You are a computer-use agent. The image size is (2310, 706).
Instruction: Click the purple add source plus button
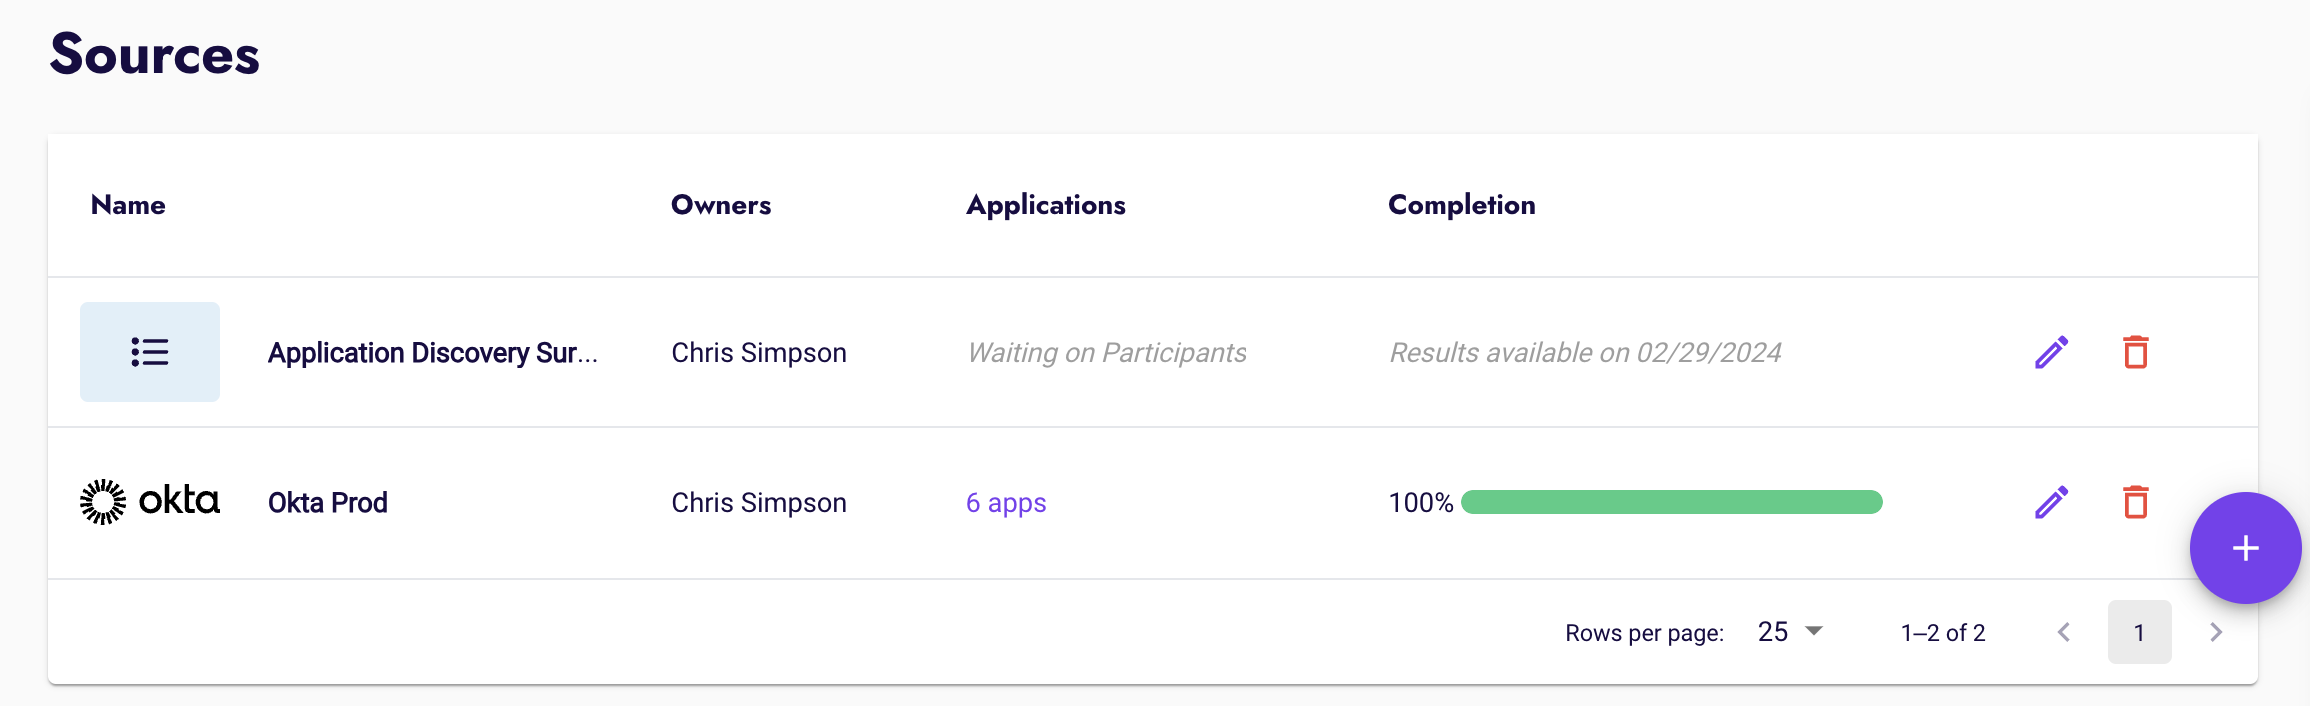[x=2245, y=548]
